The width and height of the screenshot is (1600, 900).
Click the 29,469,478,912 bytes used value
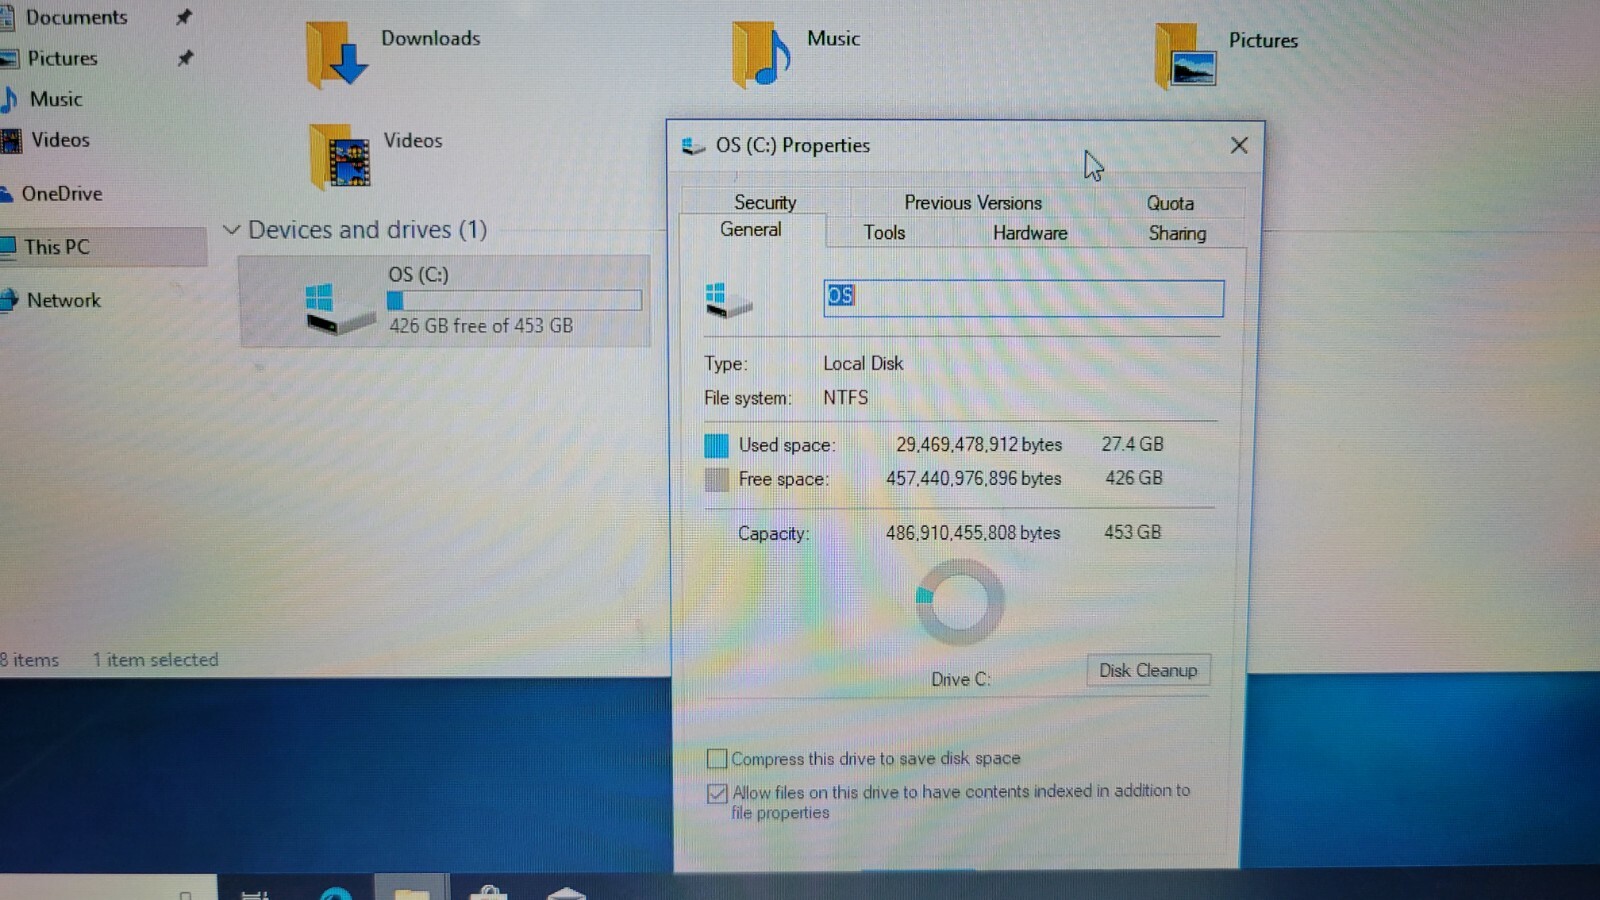979,445
